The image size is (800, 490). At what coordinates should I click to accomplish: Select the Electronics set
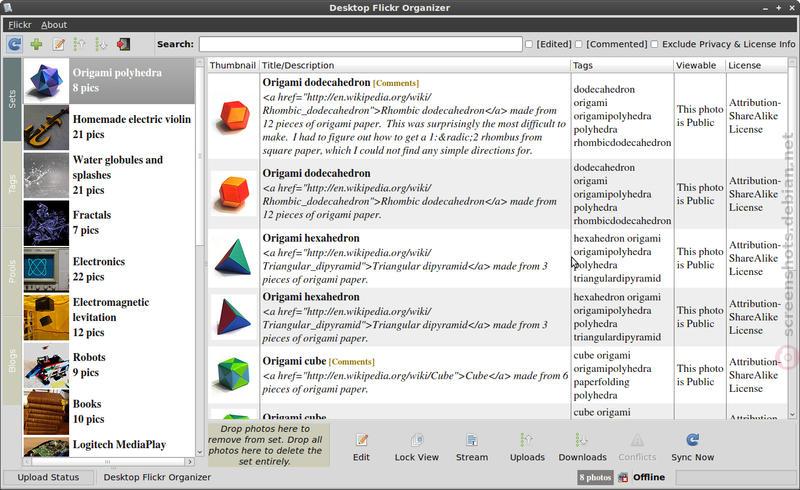tap(109, 270)
